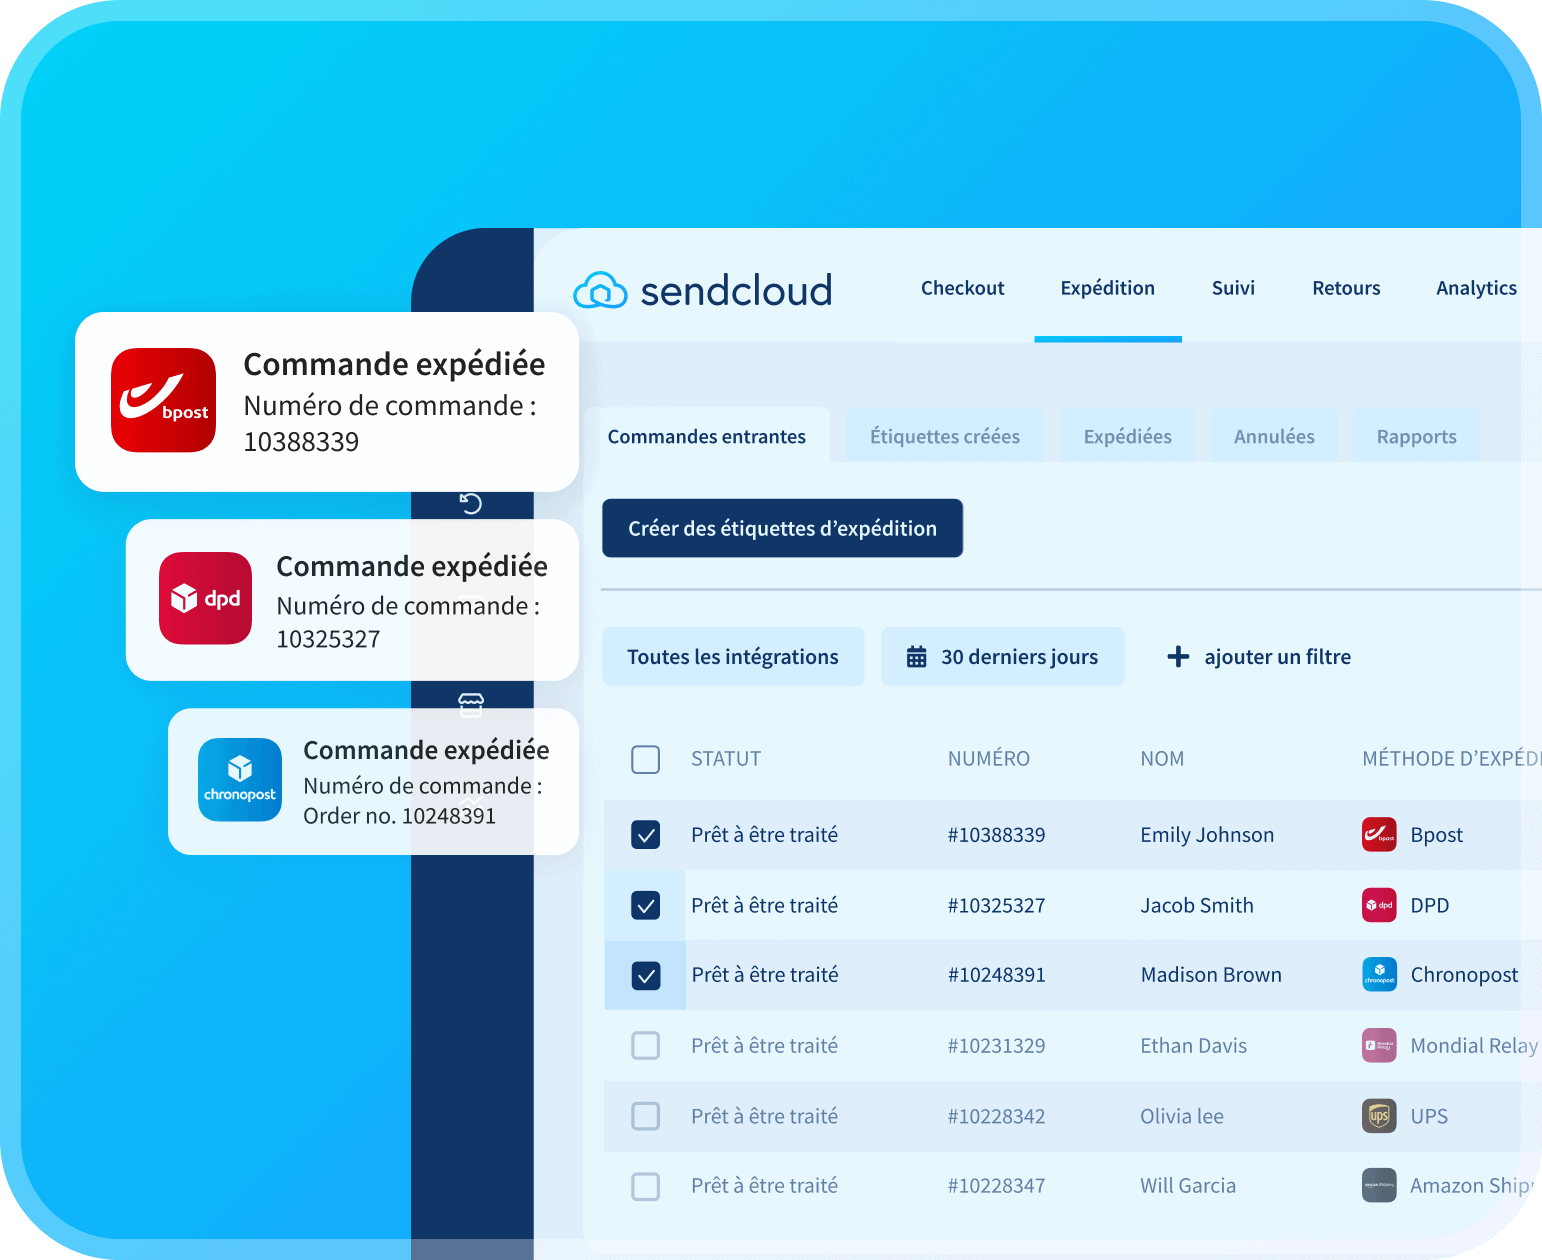Uncheck the checkbox for order #10325327
This screenshot has height=1260, width=1542.
coord(646,906)
